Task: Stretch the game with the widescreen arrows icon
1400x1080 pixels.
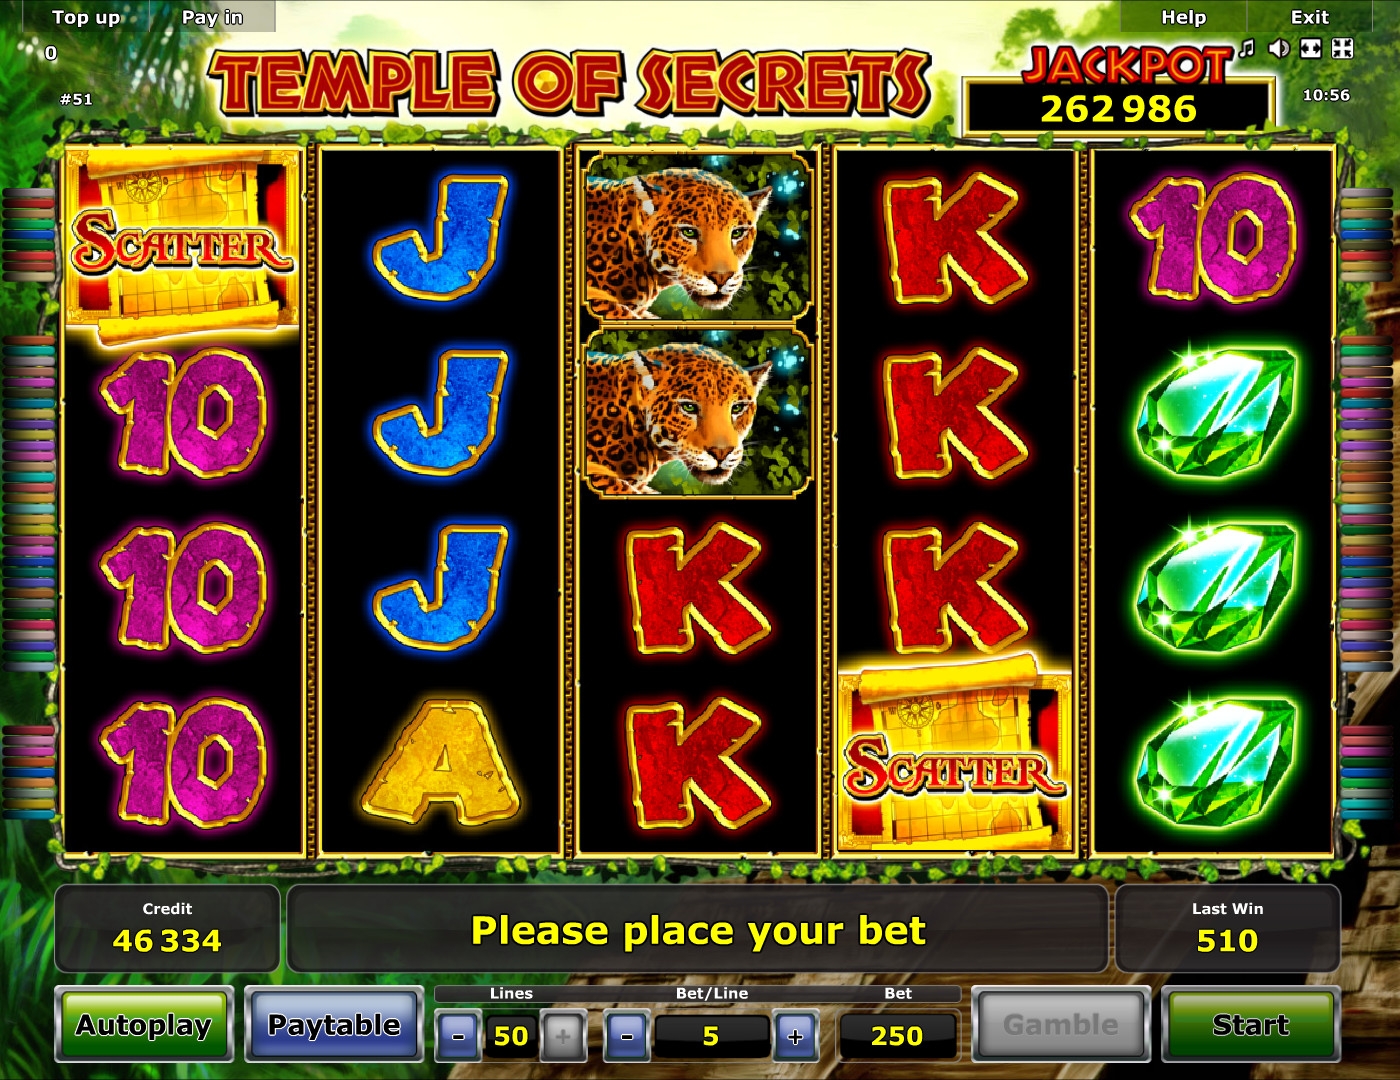Action: [1311, 48]
